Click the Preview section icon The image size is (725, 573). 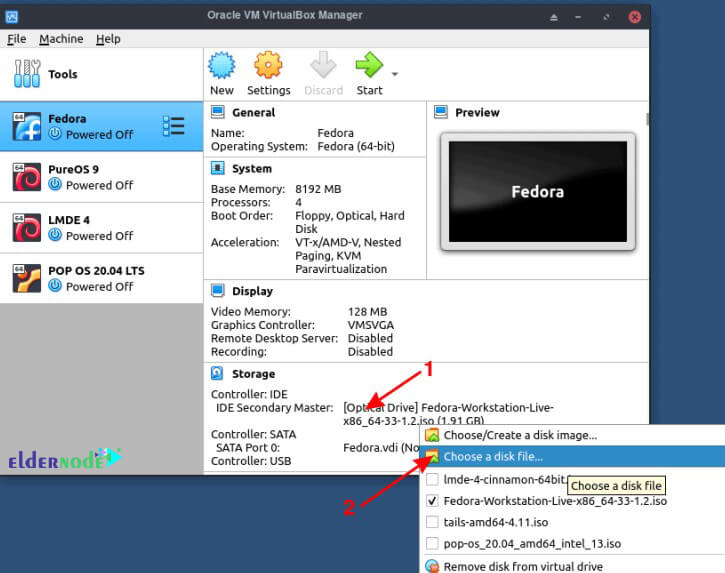pos(441,112)
